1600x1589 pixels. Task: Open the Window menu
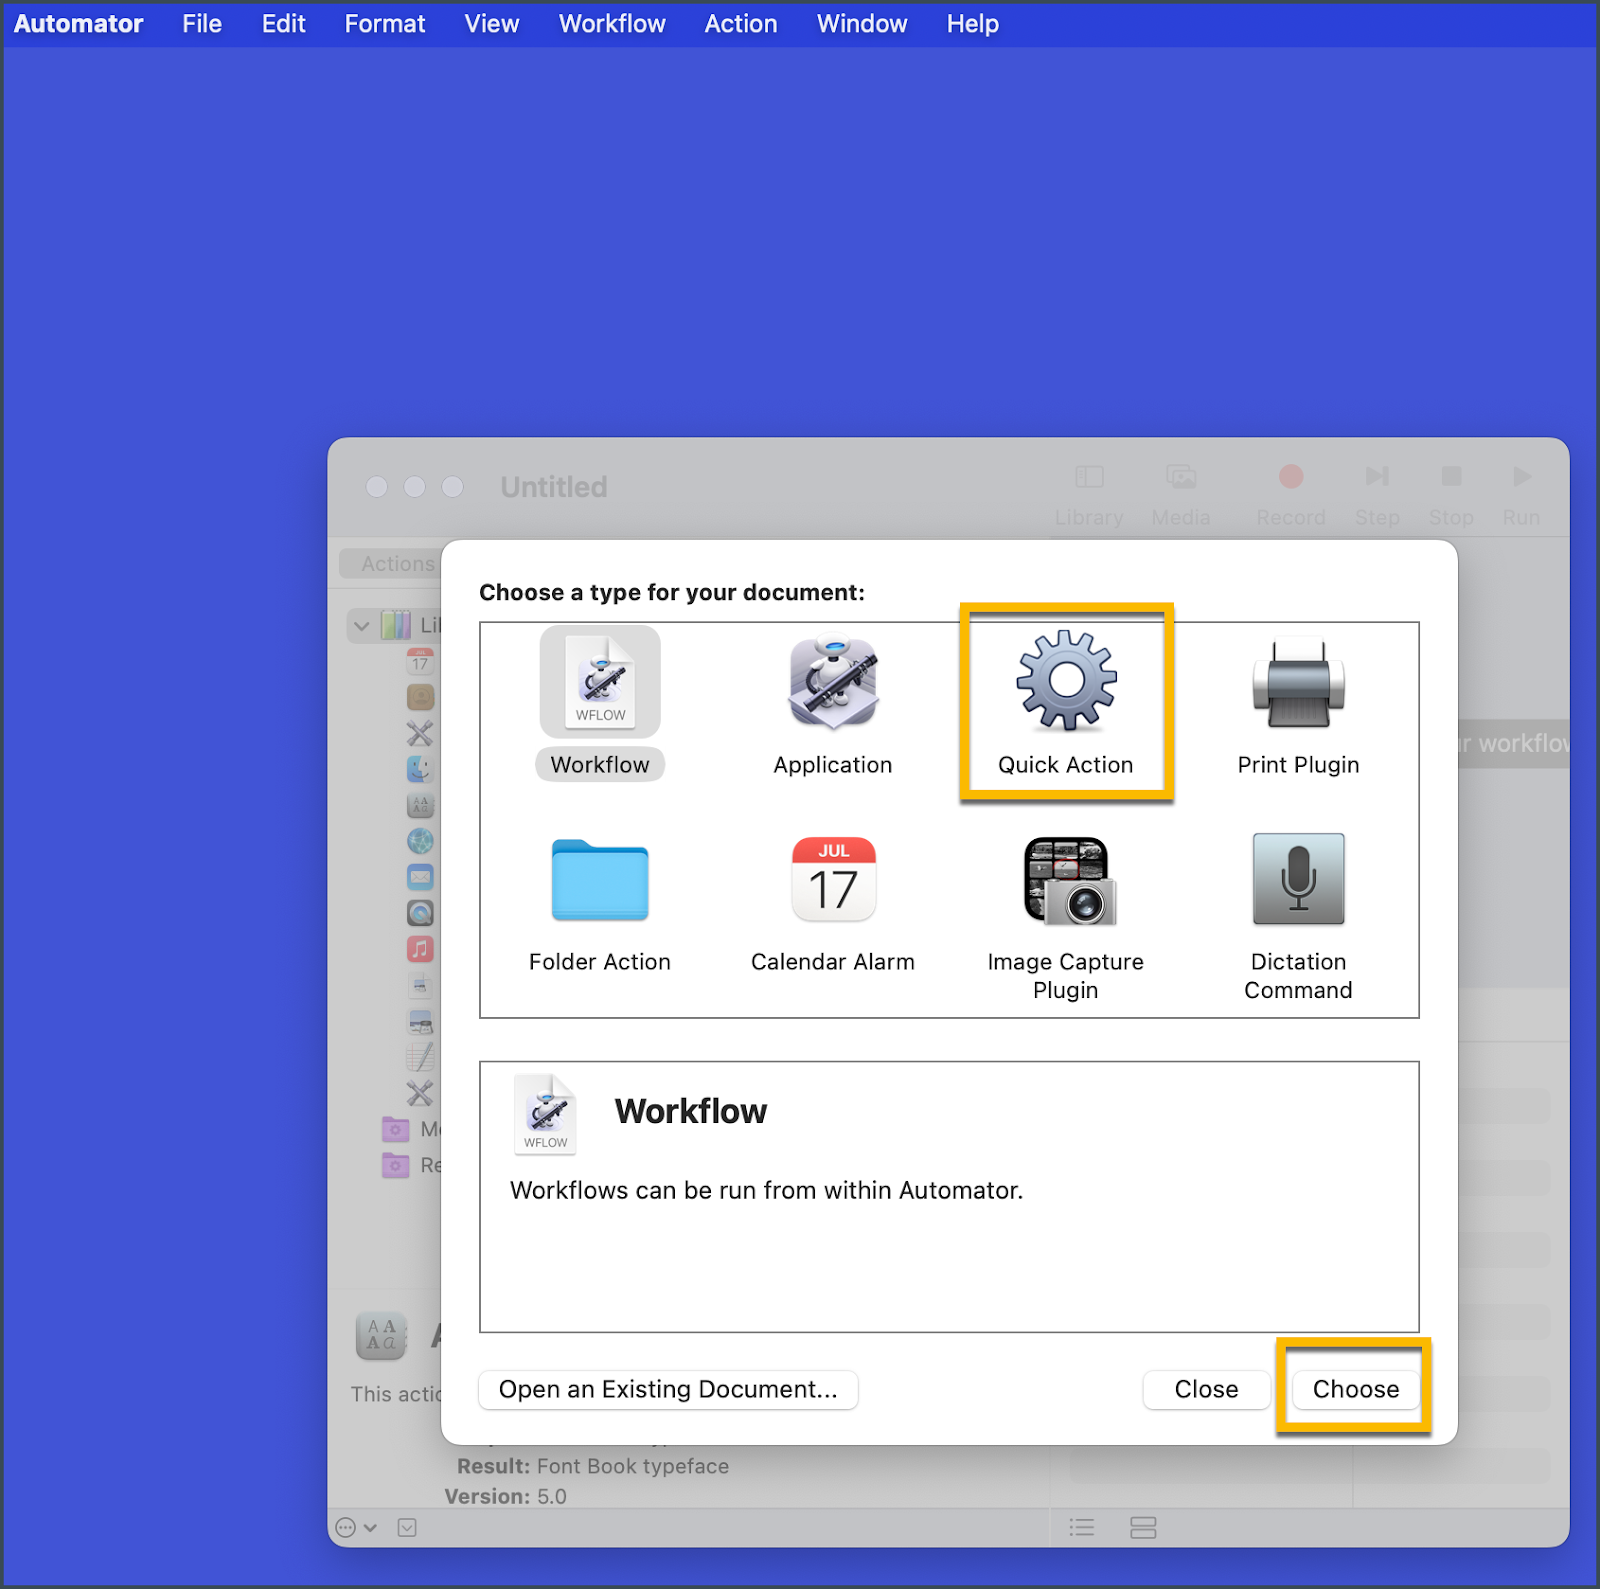[x=862, y=23]
